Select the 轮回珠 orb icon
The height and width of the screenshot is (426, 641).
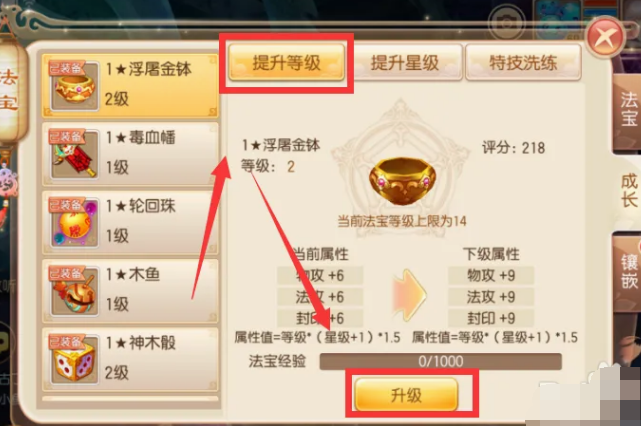click(74, 222)
